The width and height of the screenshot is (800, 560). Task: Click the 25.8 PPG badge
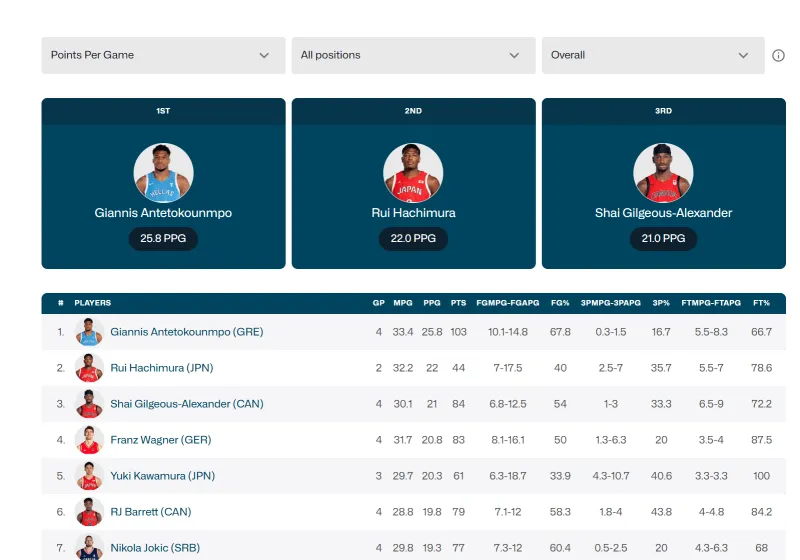pos(163,239)
